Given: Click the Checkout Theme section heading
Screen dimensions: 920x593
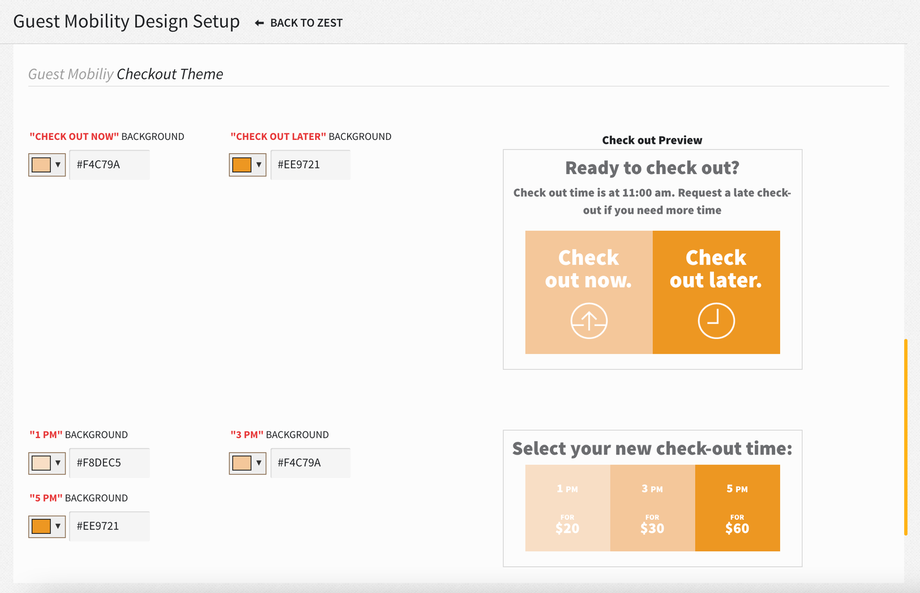Looking at the screenshot, I should click(x=126, y=74).
